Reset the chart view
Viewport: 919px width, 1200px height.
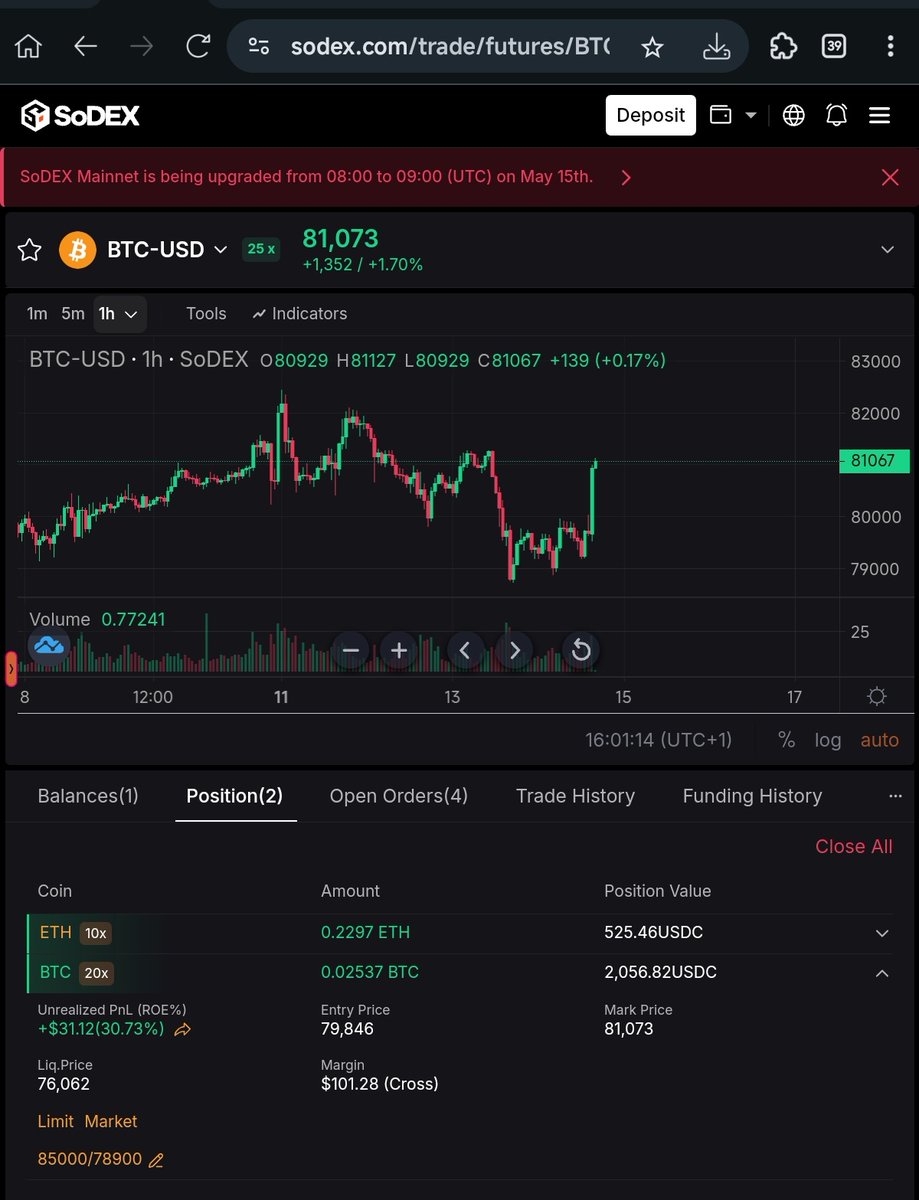581,651
